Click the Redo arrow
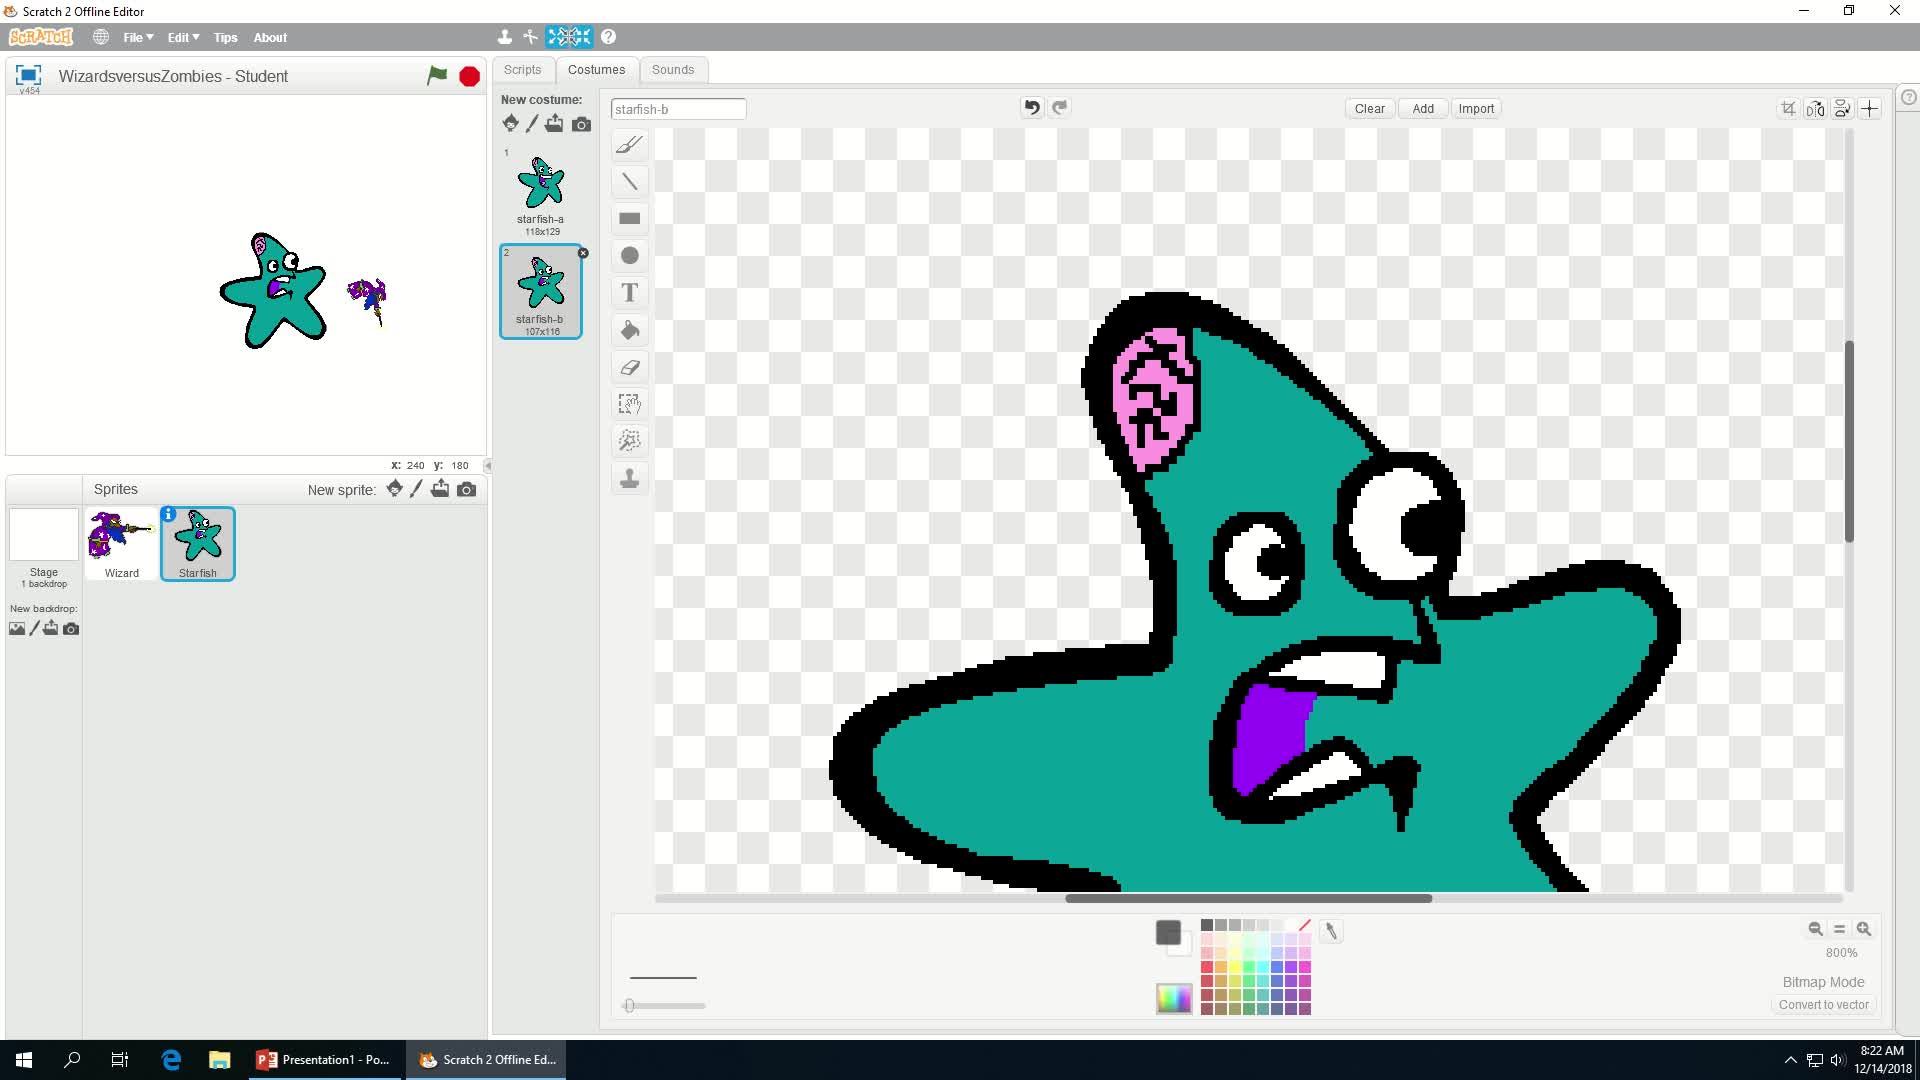This screenshot has height=1080, width=1920. 1060,107
